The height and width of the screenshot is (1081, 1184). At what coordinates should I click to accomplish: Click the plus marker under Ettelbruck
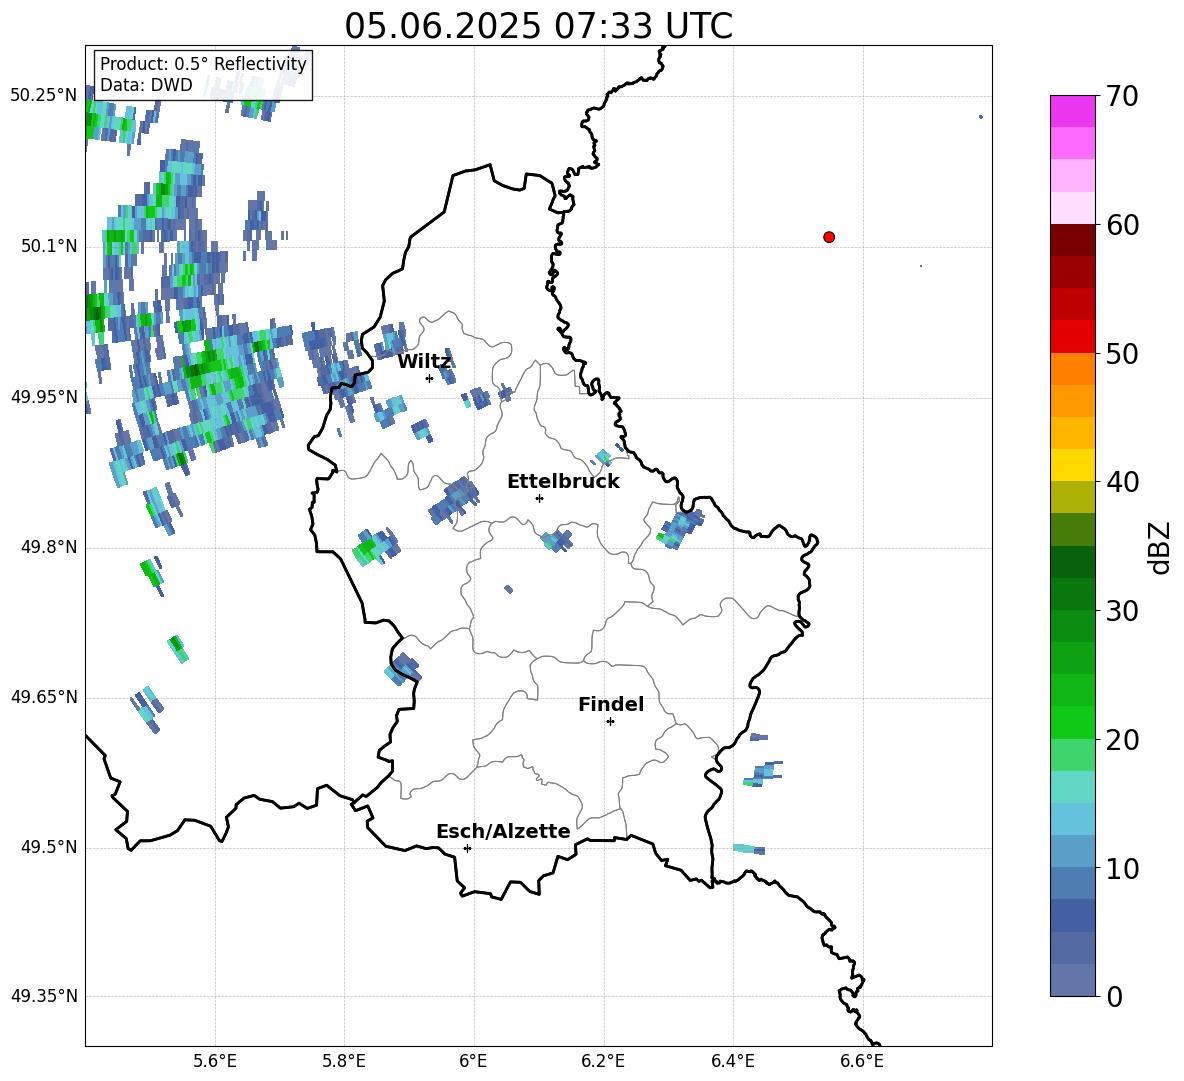539,498
